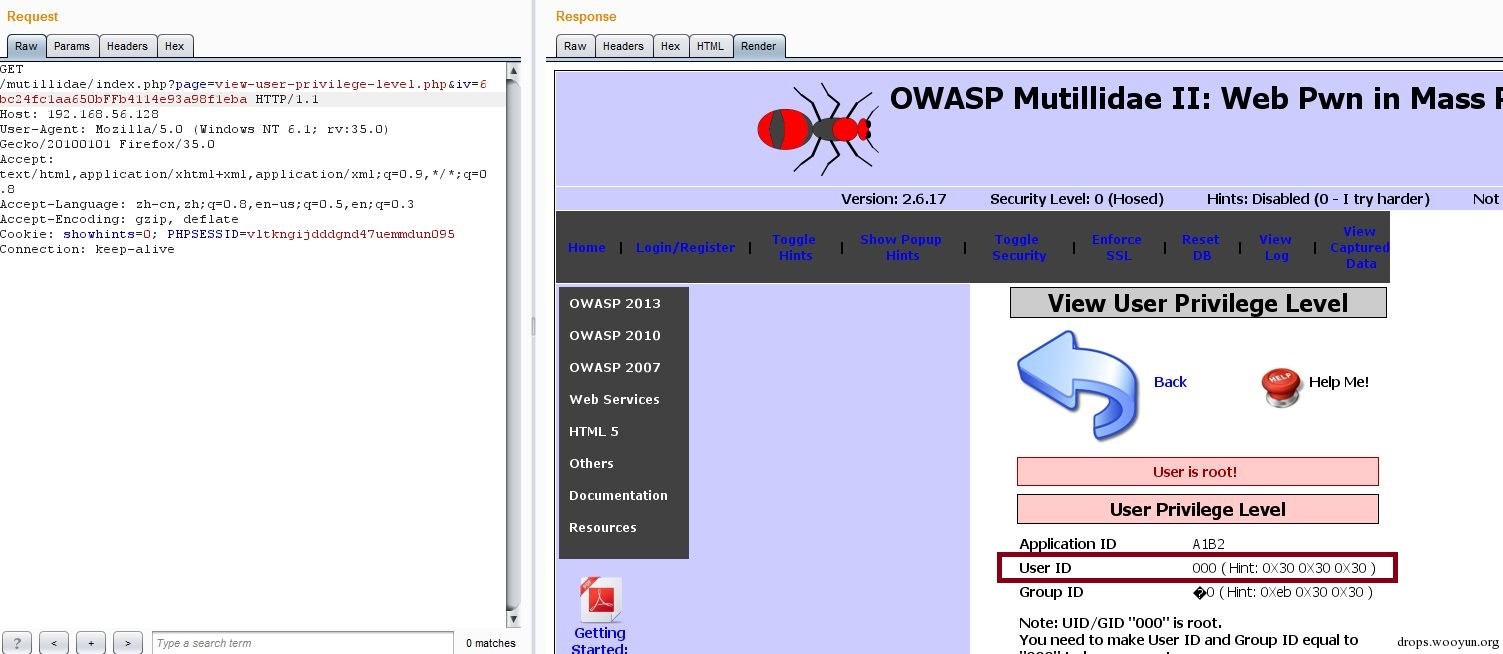This screenshot has height=654, width=1503.
Task: Go to previous search match
Action: point(54,643)
